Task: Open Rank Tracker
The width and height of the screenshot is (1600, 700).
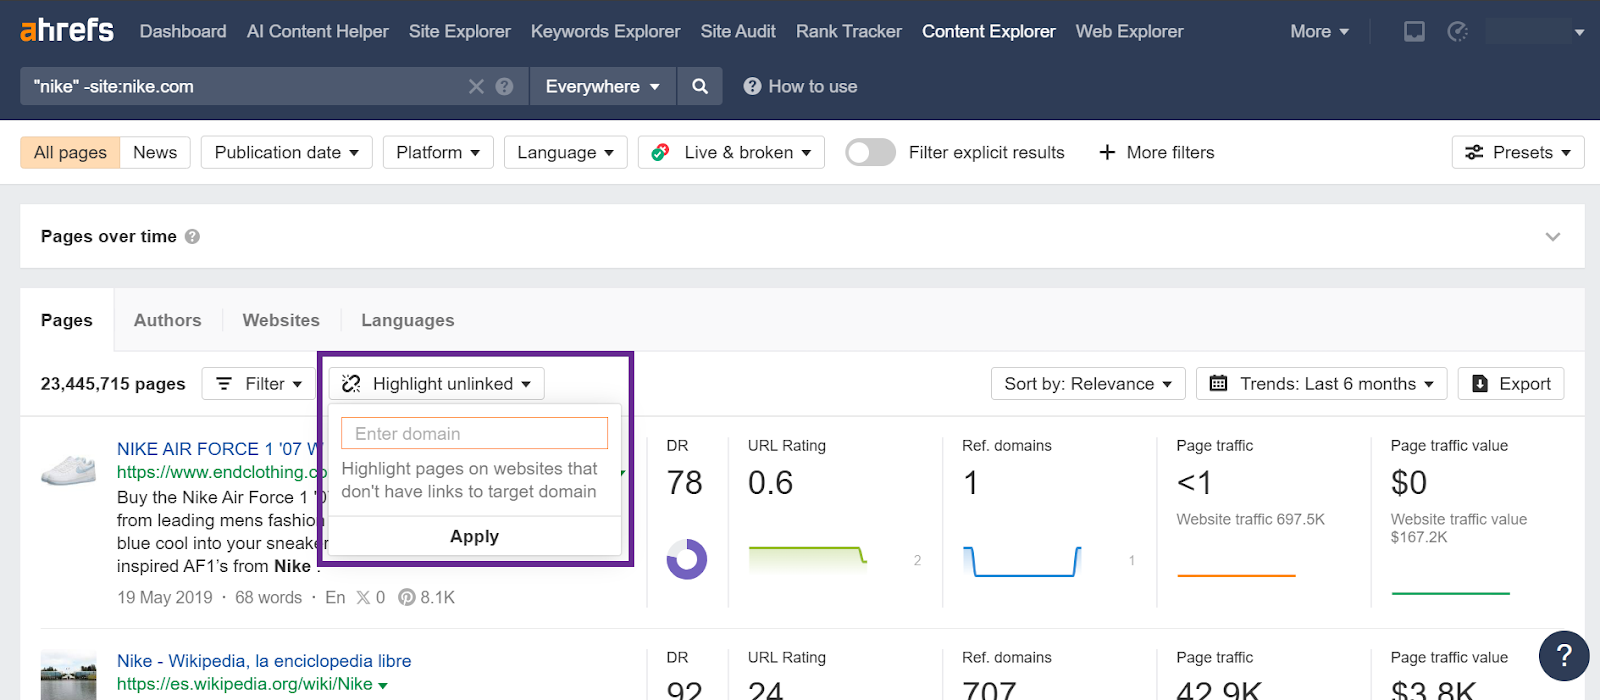Action: click(x=849, y=32)
